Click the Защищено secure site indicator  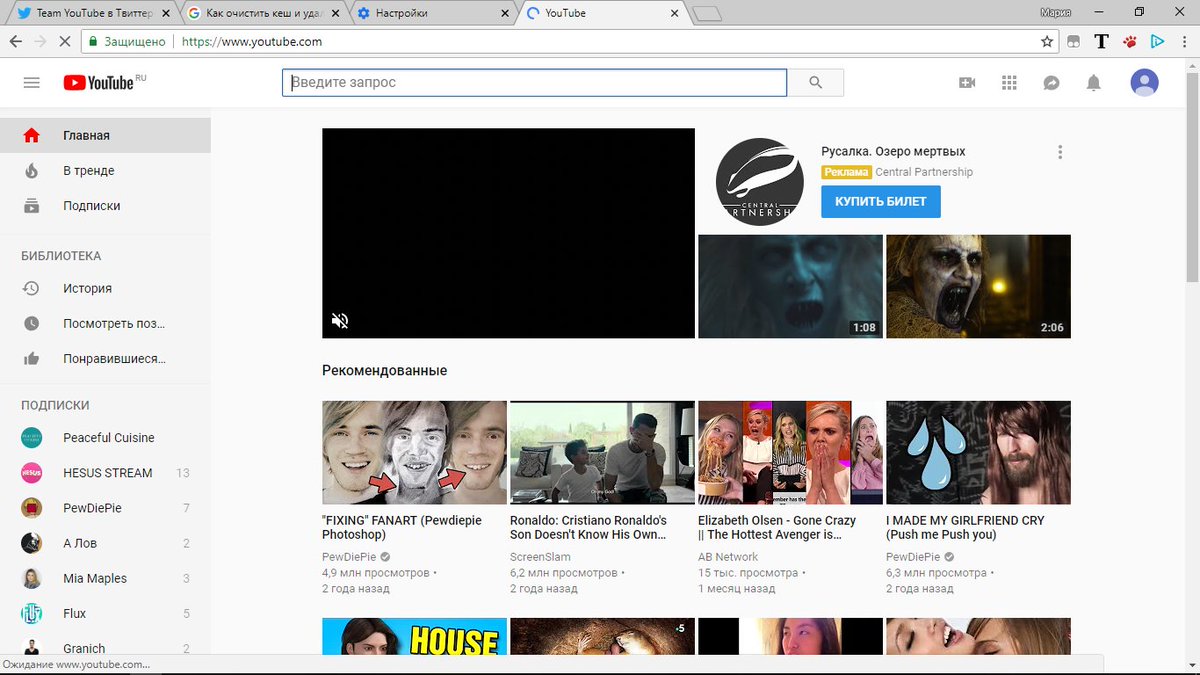128,42
